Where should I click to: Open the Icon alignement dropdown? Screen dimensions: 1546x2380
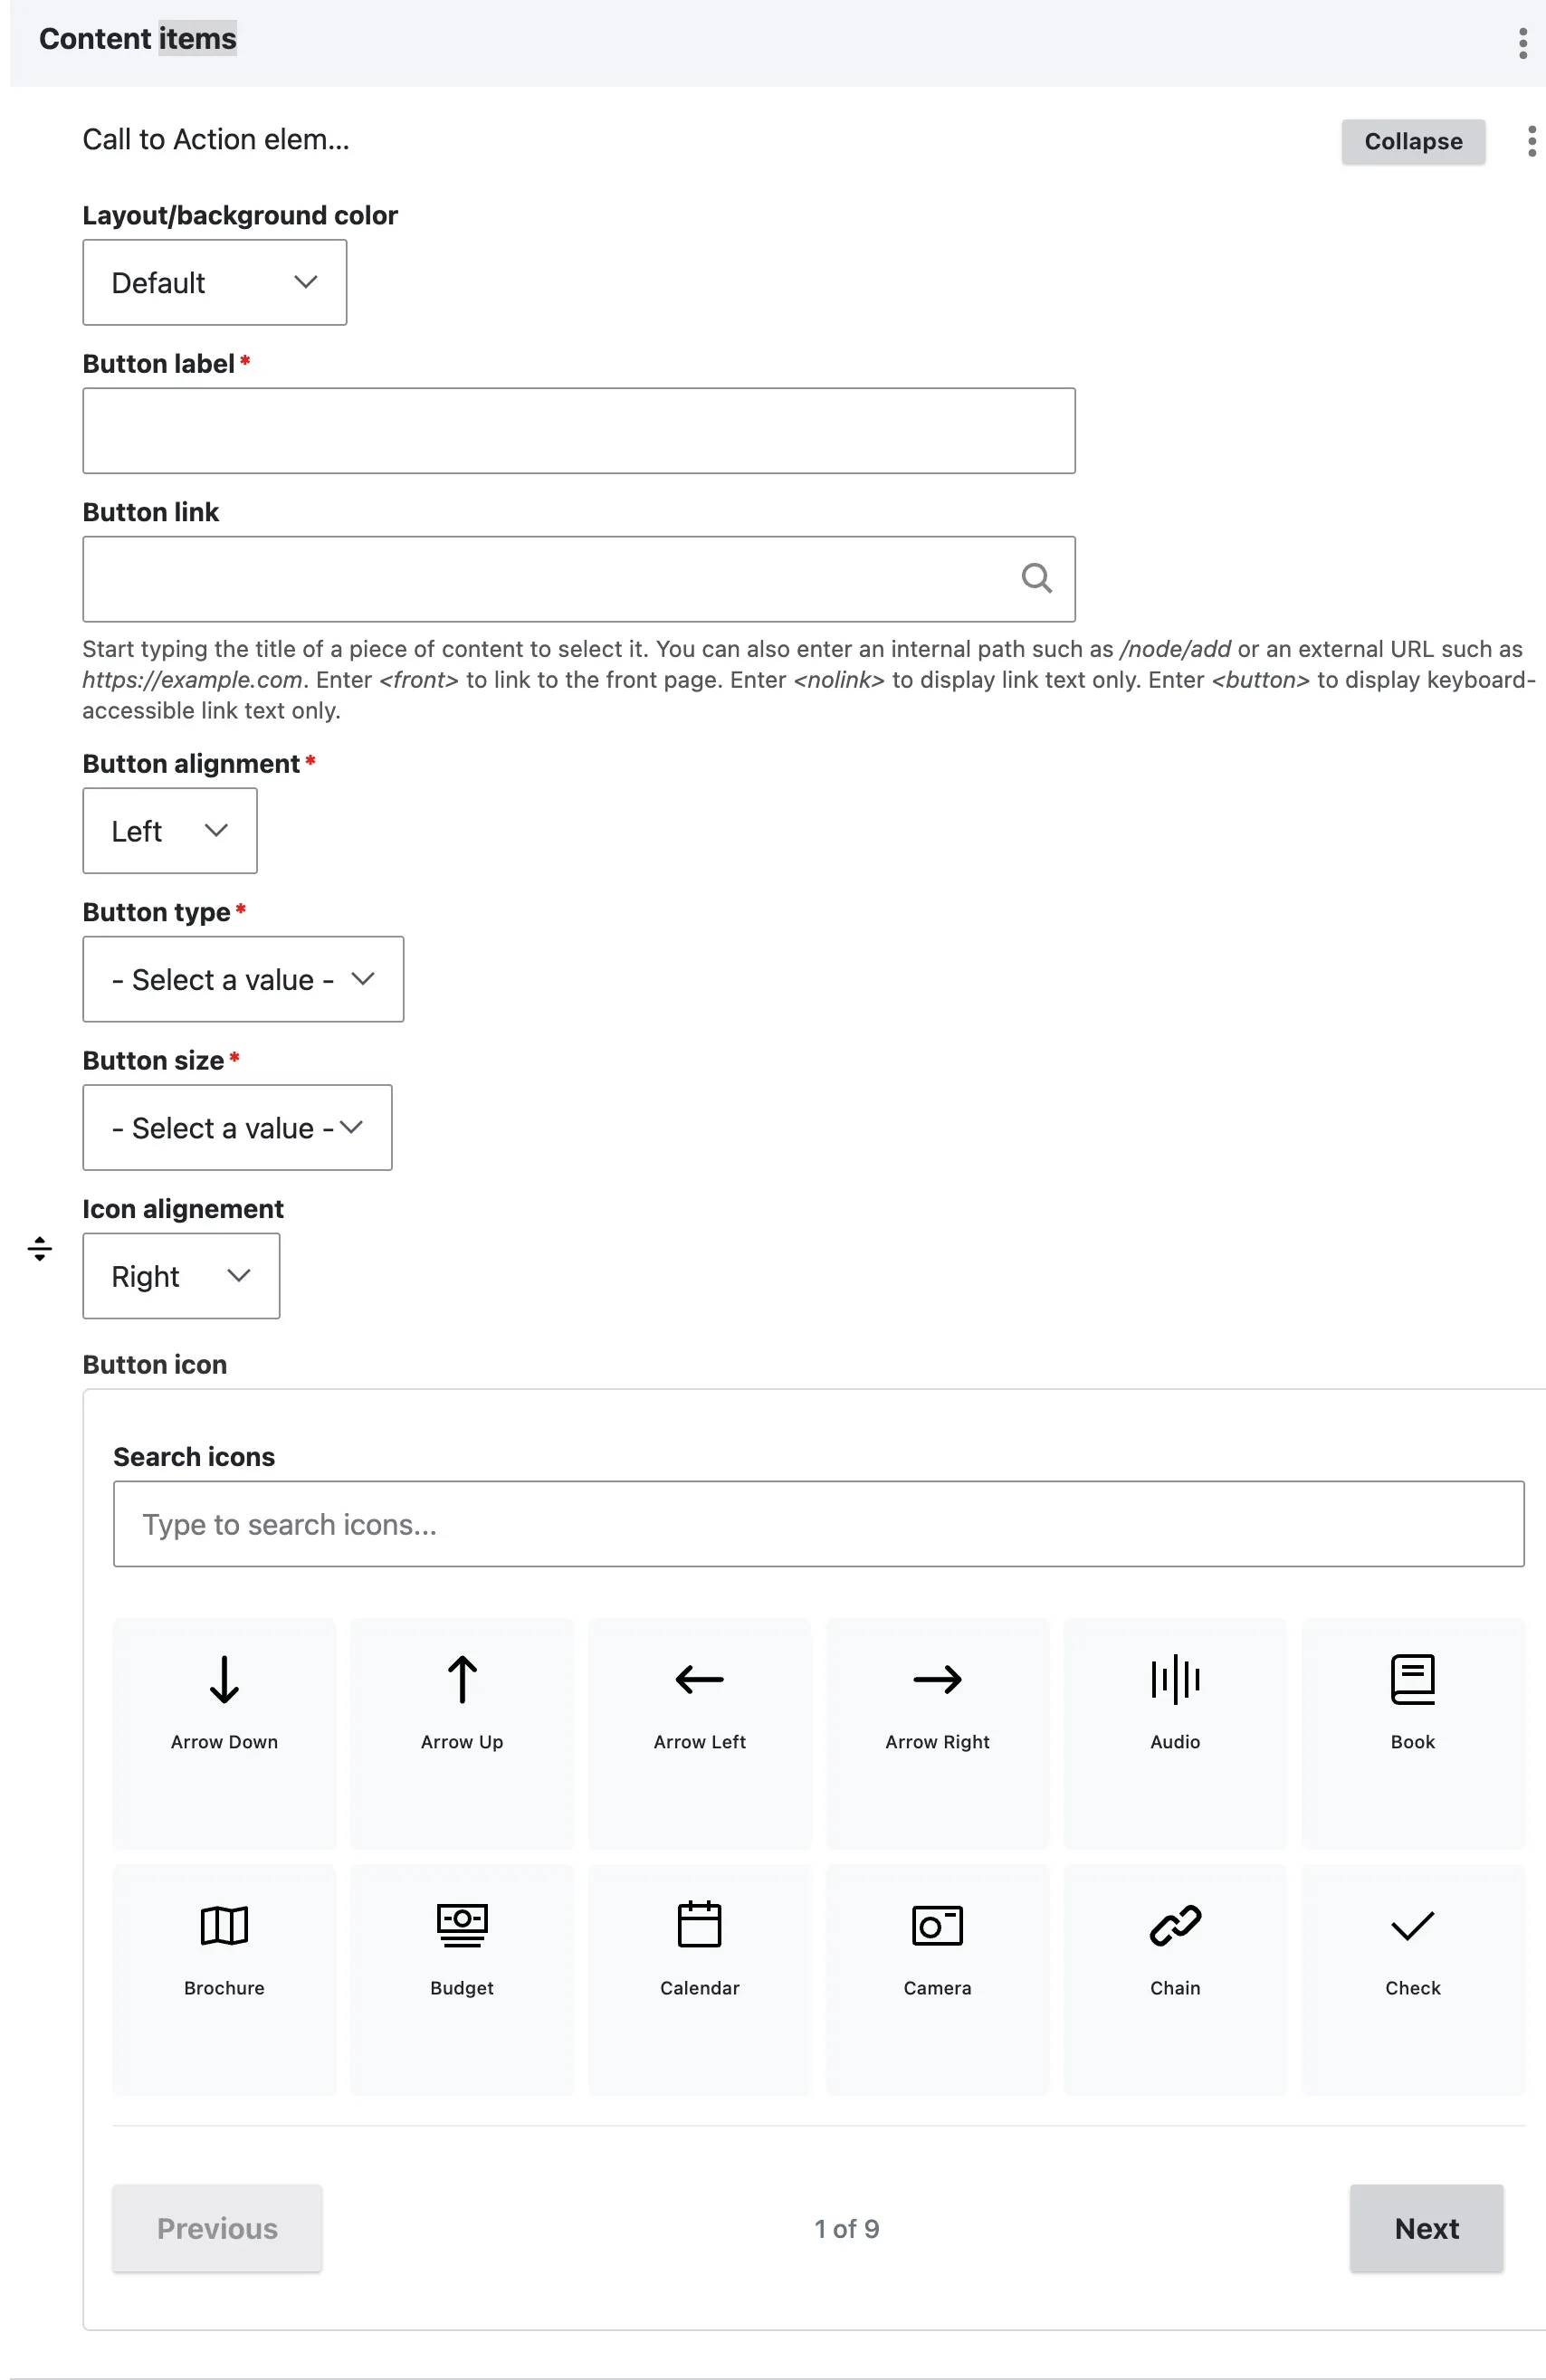click(x=181, y=1276)
